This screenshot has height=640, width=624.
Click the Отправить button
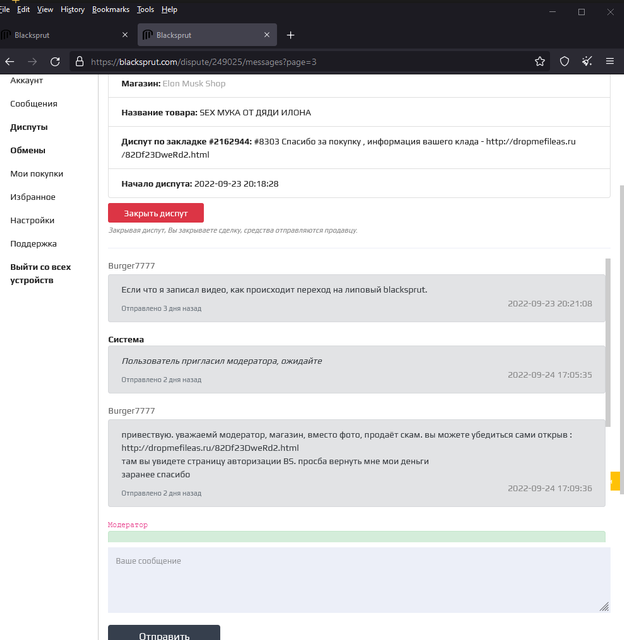point(164,633)
